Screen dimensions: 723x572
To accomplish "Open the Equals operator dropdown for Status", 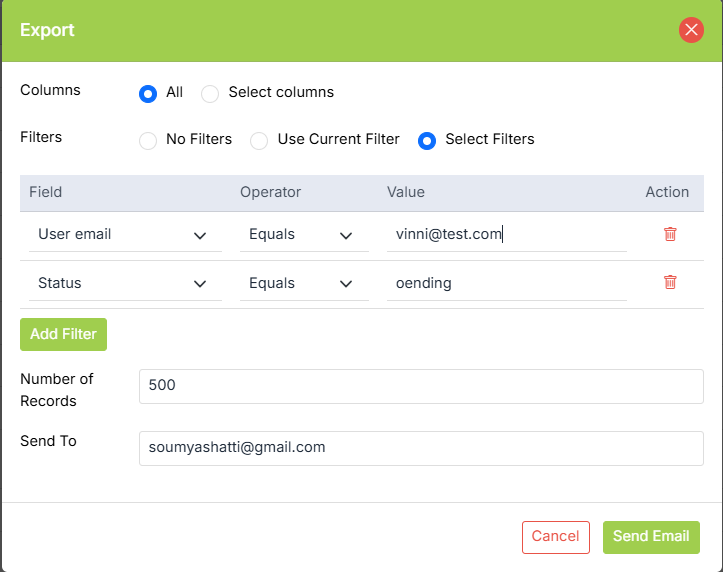I will (x=300, y=284).
